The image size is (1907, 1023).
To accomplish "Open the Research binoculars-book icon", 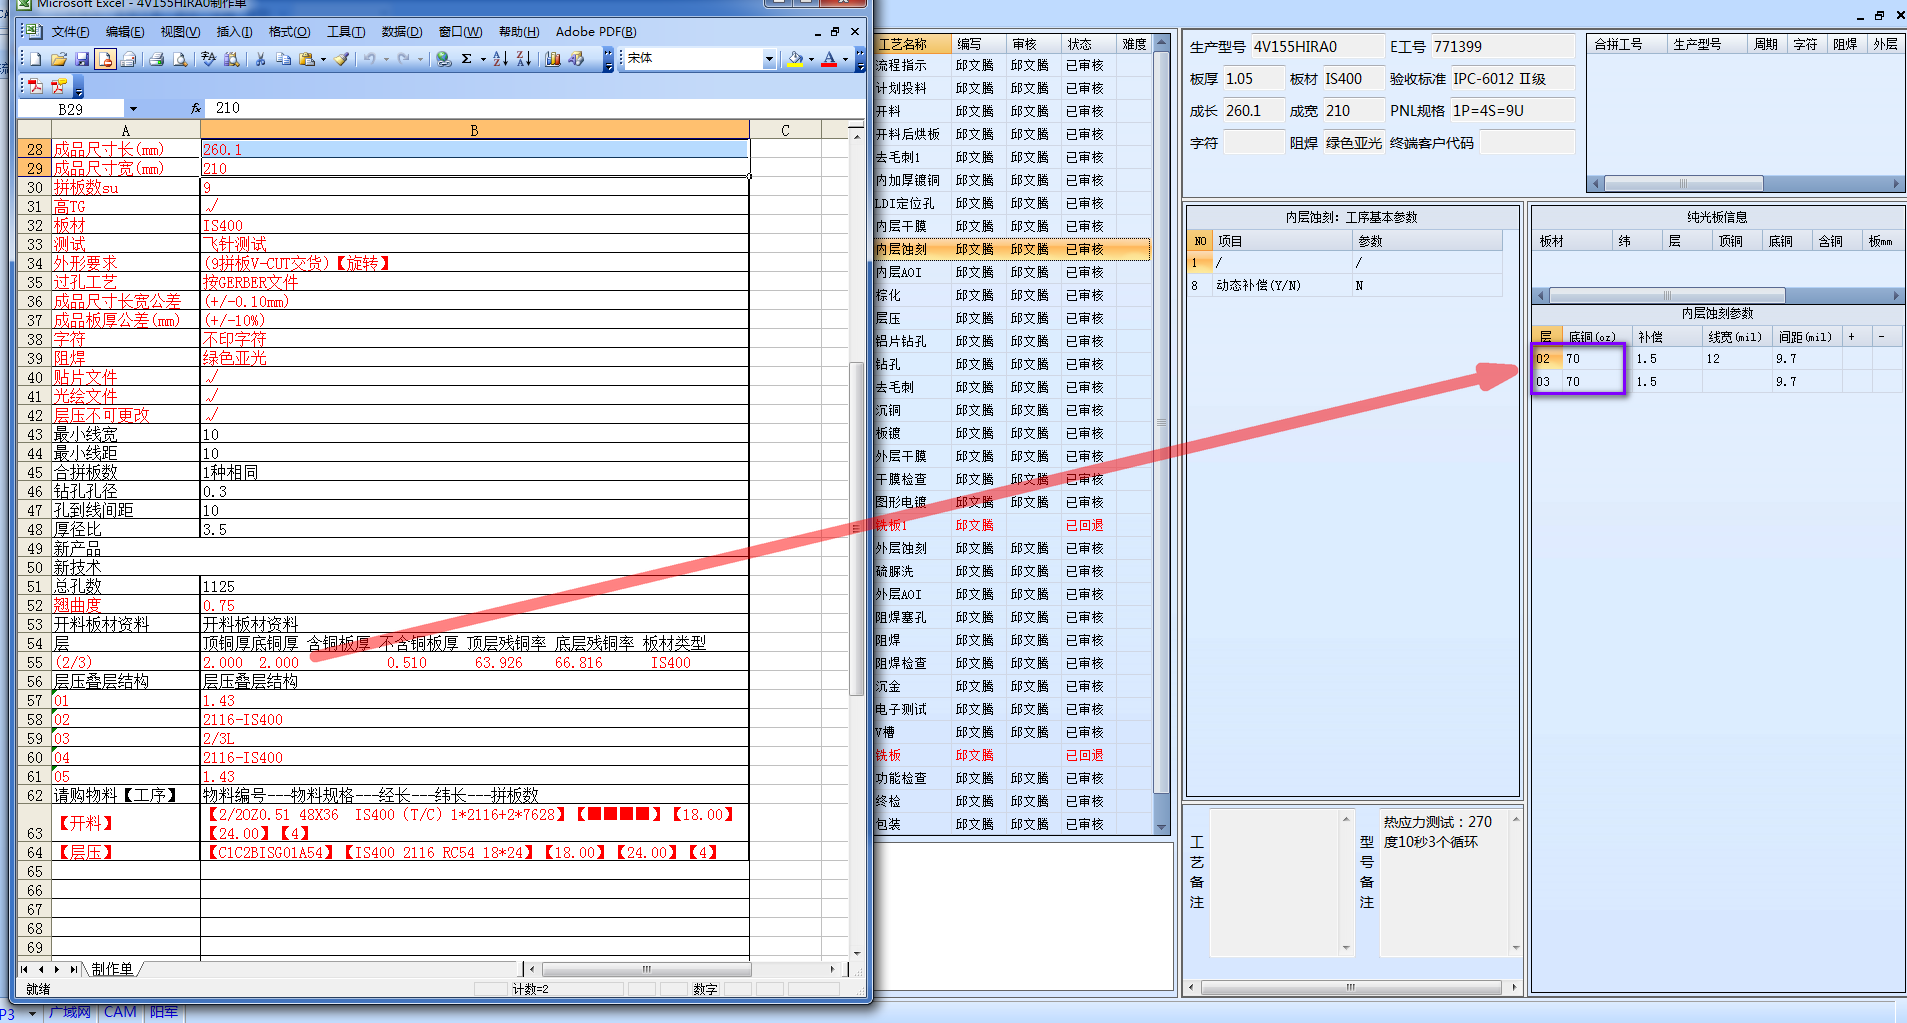I will pos(231,59).
